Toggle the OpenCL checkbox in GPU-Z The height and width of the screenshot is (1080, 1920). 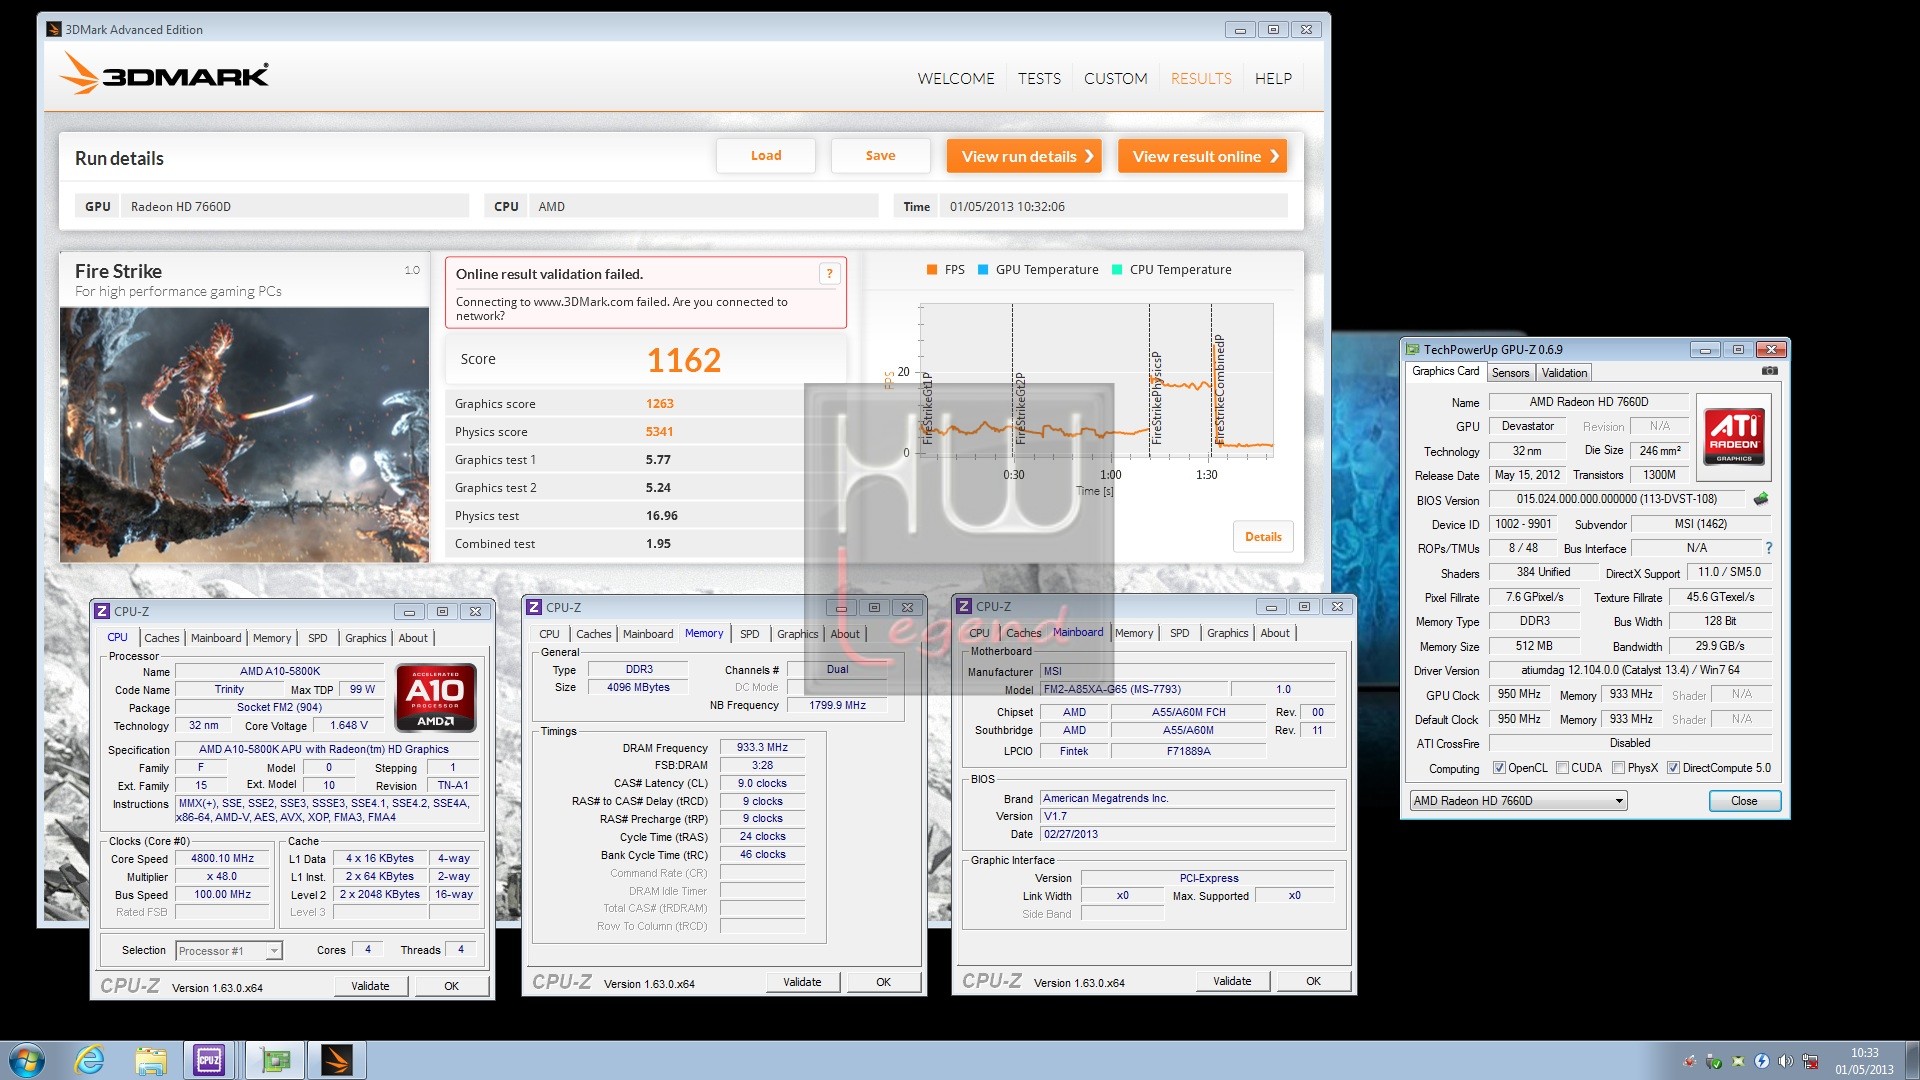(x=1499, y=768)
